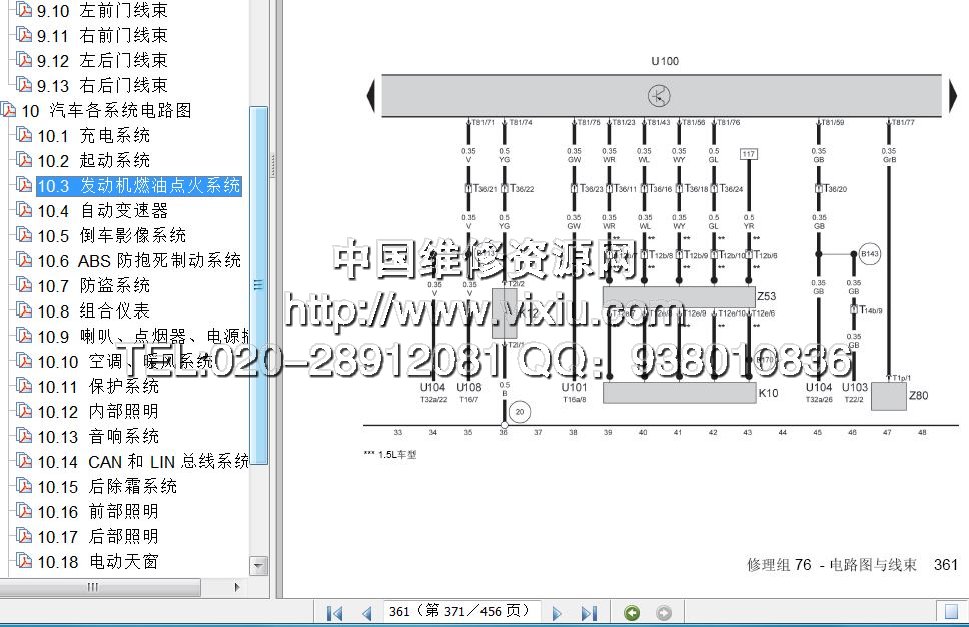
Task: Click the page layout icon at bottom right
Action: coord(950,612)
